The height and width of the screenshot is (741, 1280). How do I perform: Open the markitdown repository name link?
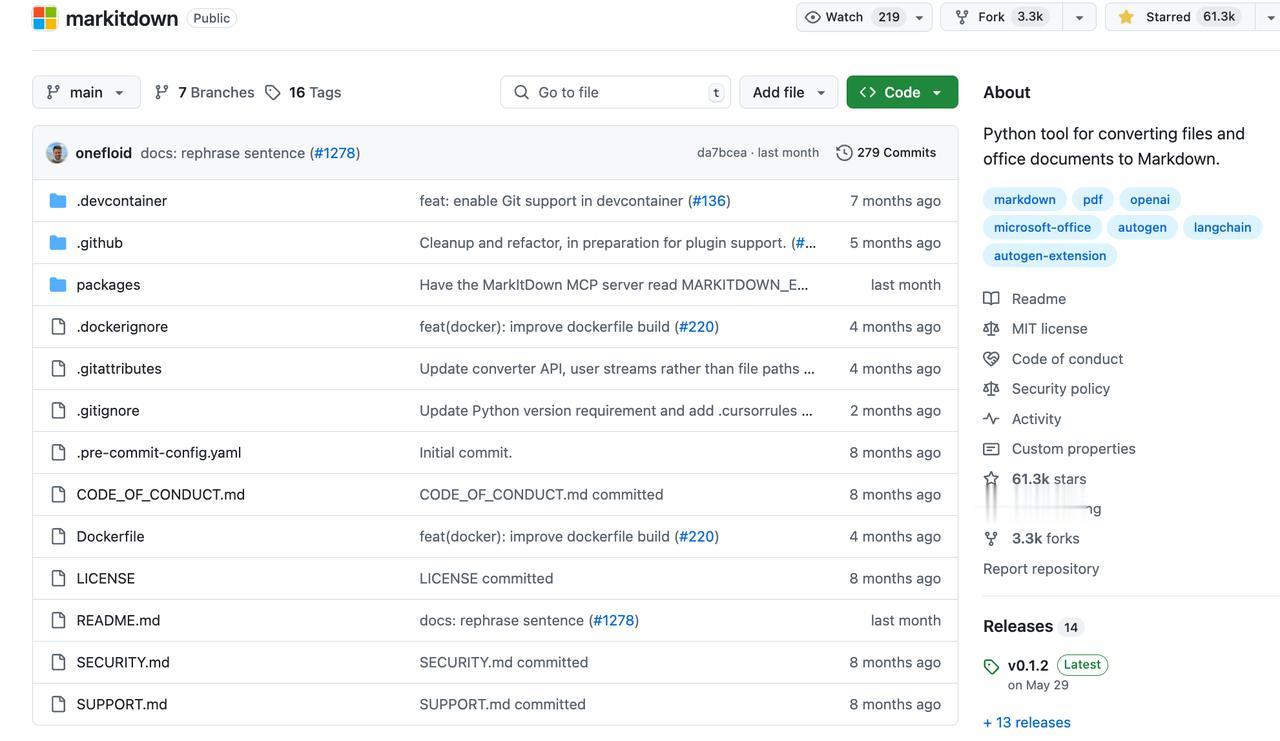coord(122,18)
